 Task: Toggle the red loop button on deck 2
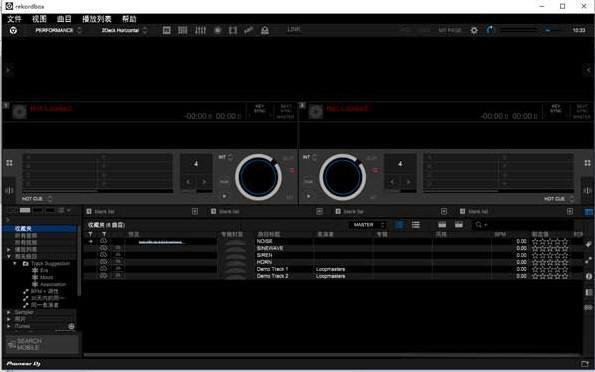click(375, 171)
